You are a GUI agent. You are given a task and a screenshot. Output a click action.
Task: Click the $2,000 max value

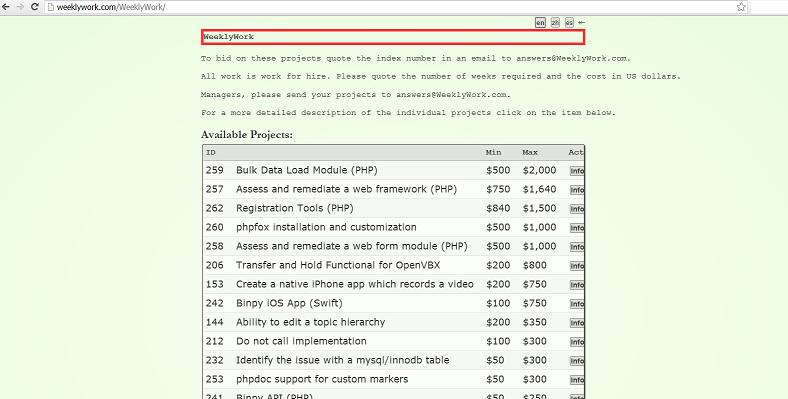539,170
